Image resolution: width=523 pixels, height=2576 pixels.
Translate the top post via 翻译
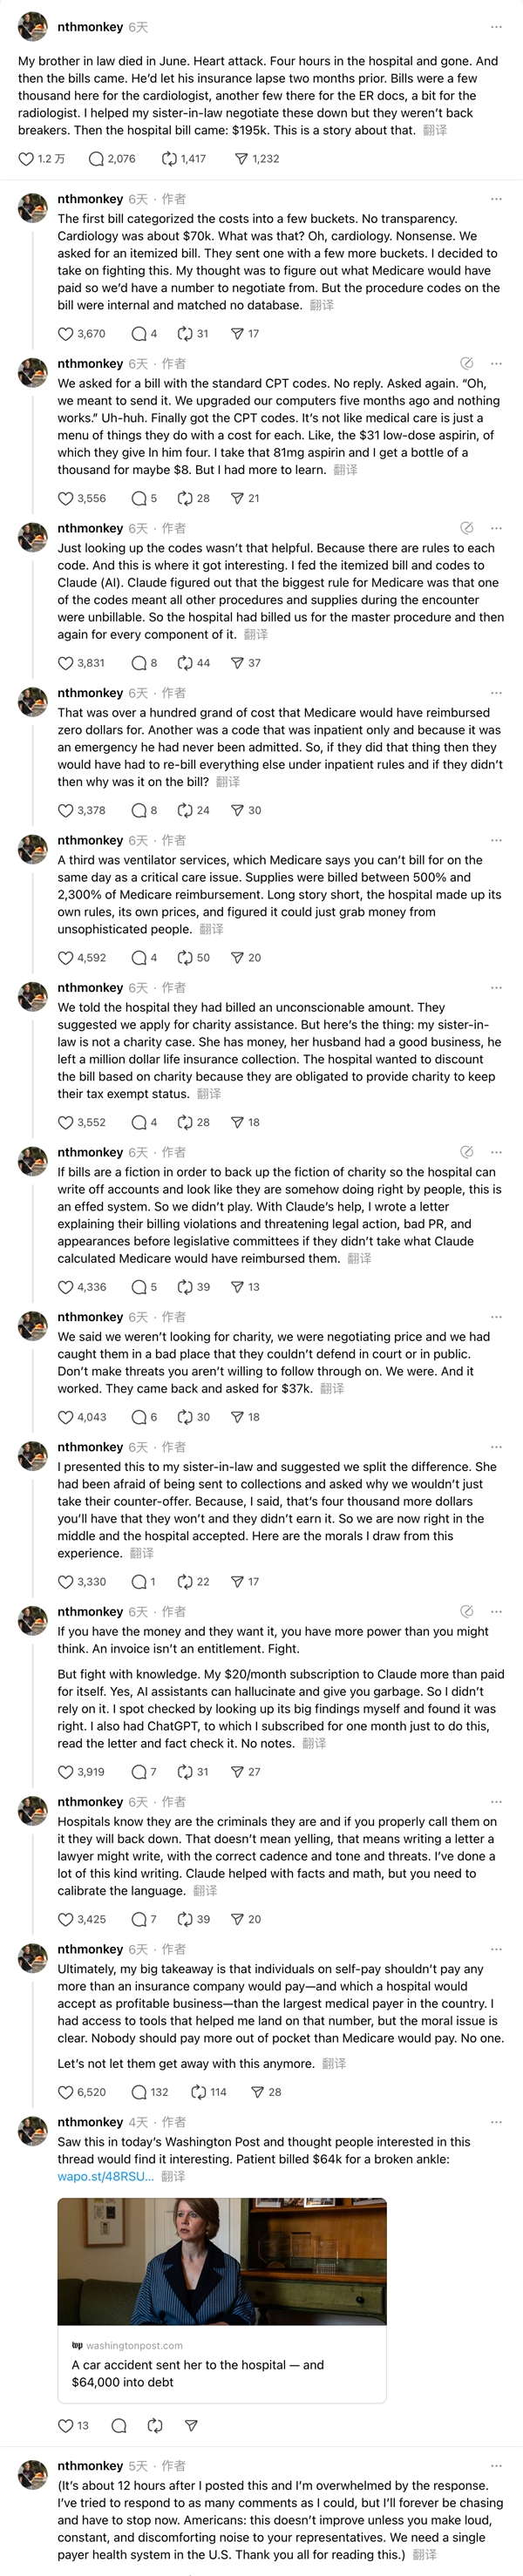[x=434, y=130]
